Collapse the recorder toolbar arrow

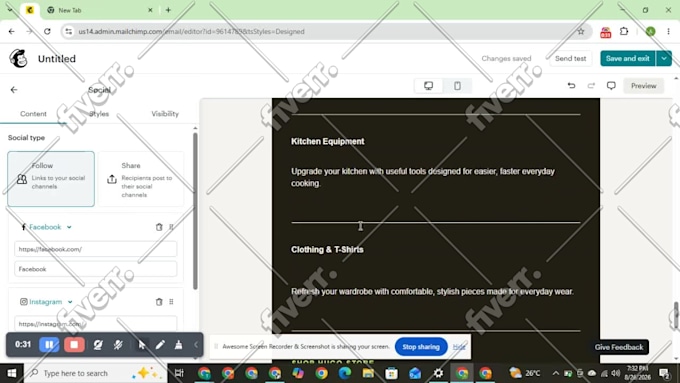tap(196, 345)
